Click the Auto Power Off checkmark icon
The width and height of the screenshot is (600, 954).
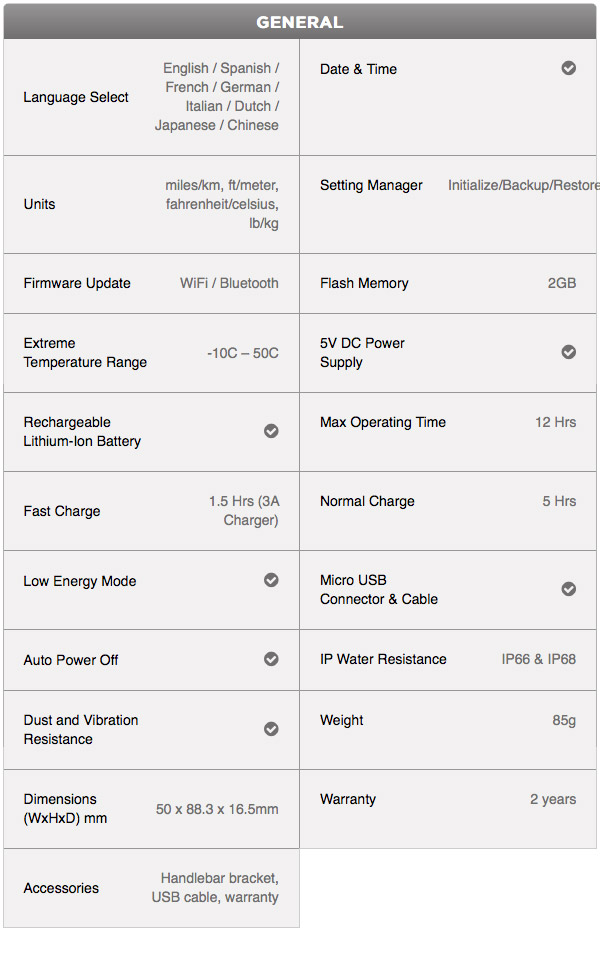(271, 659)
